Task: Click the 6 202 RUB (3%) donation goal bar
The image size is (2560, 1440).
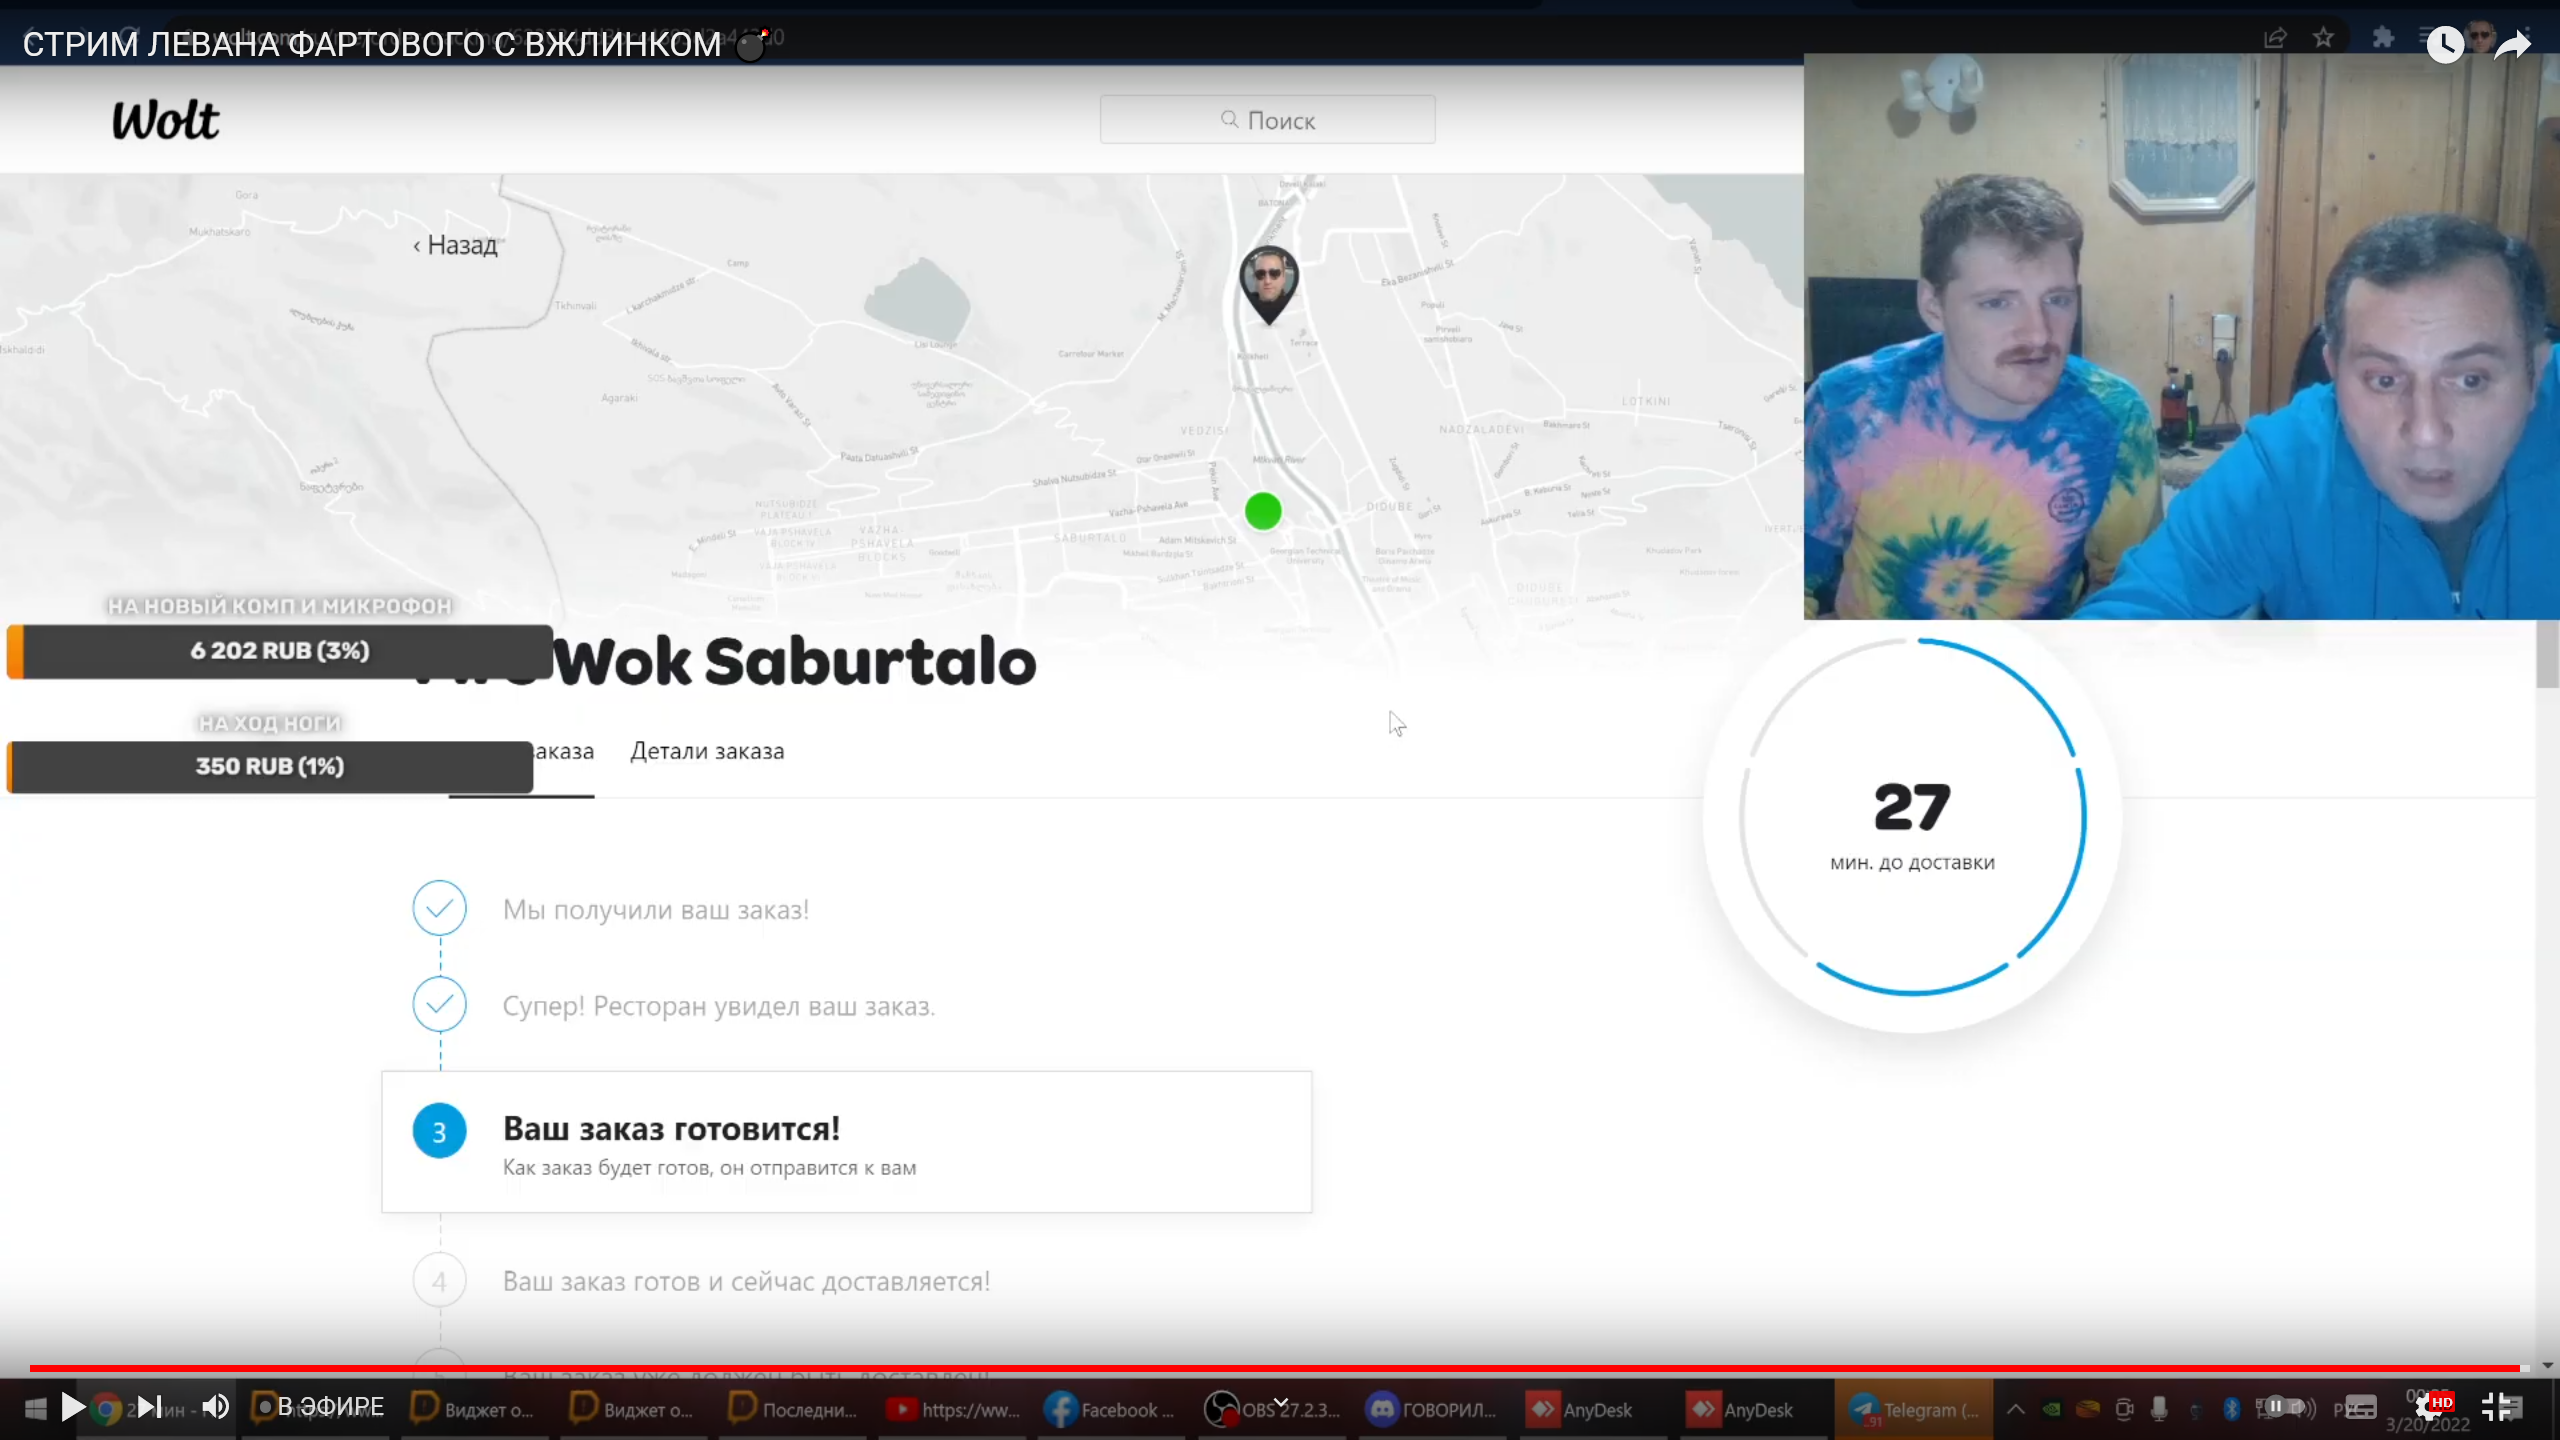Action: [x=280, y=651]
